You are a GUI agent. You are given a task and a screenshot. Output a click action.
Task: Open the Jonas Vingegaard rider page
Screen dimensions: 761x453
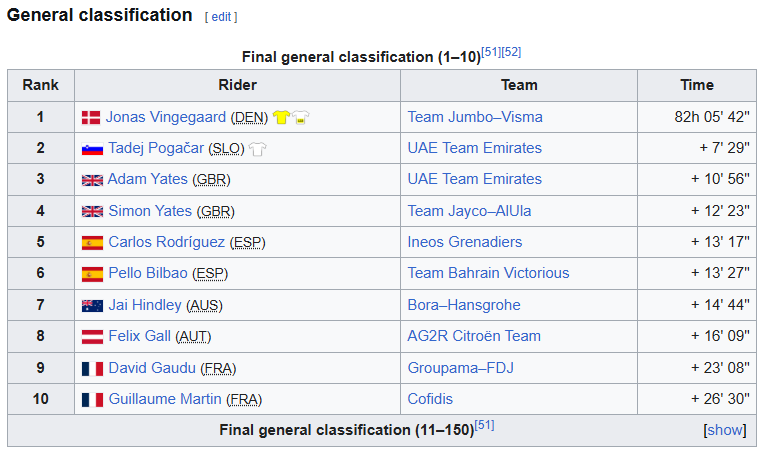point(166,117)
